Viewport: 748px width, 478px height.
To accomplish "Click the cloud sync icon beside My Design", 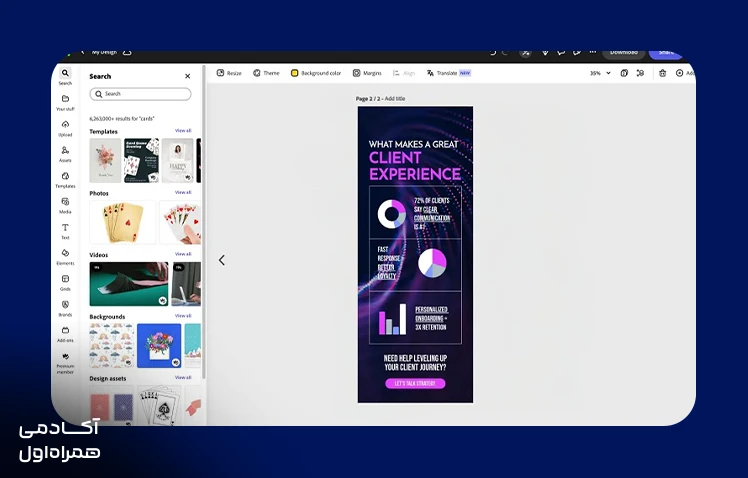I will (x=127, y=52).
